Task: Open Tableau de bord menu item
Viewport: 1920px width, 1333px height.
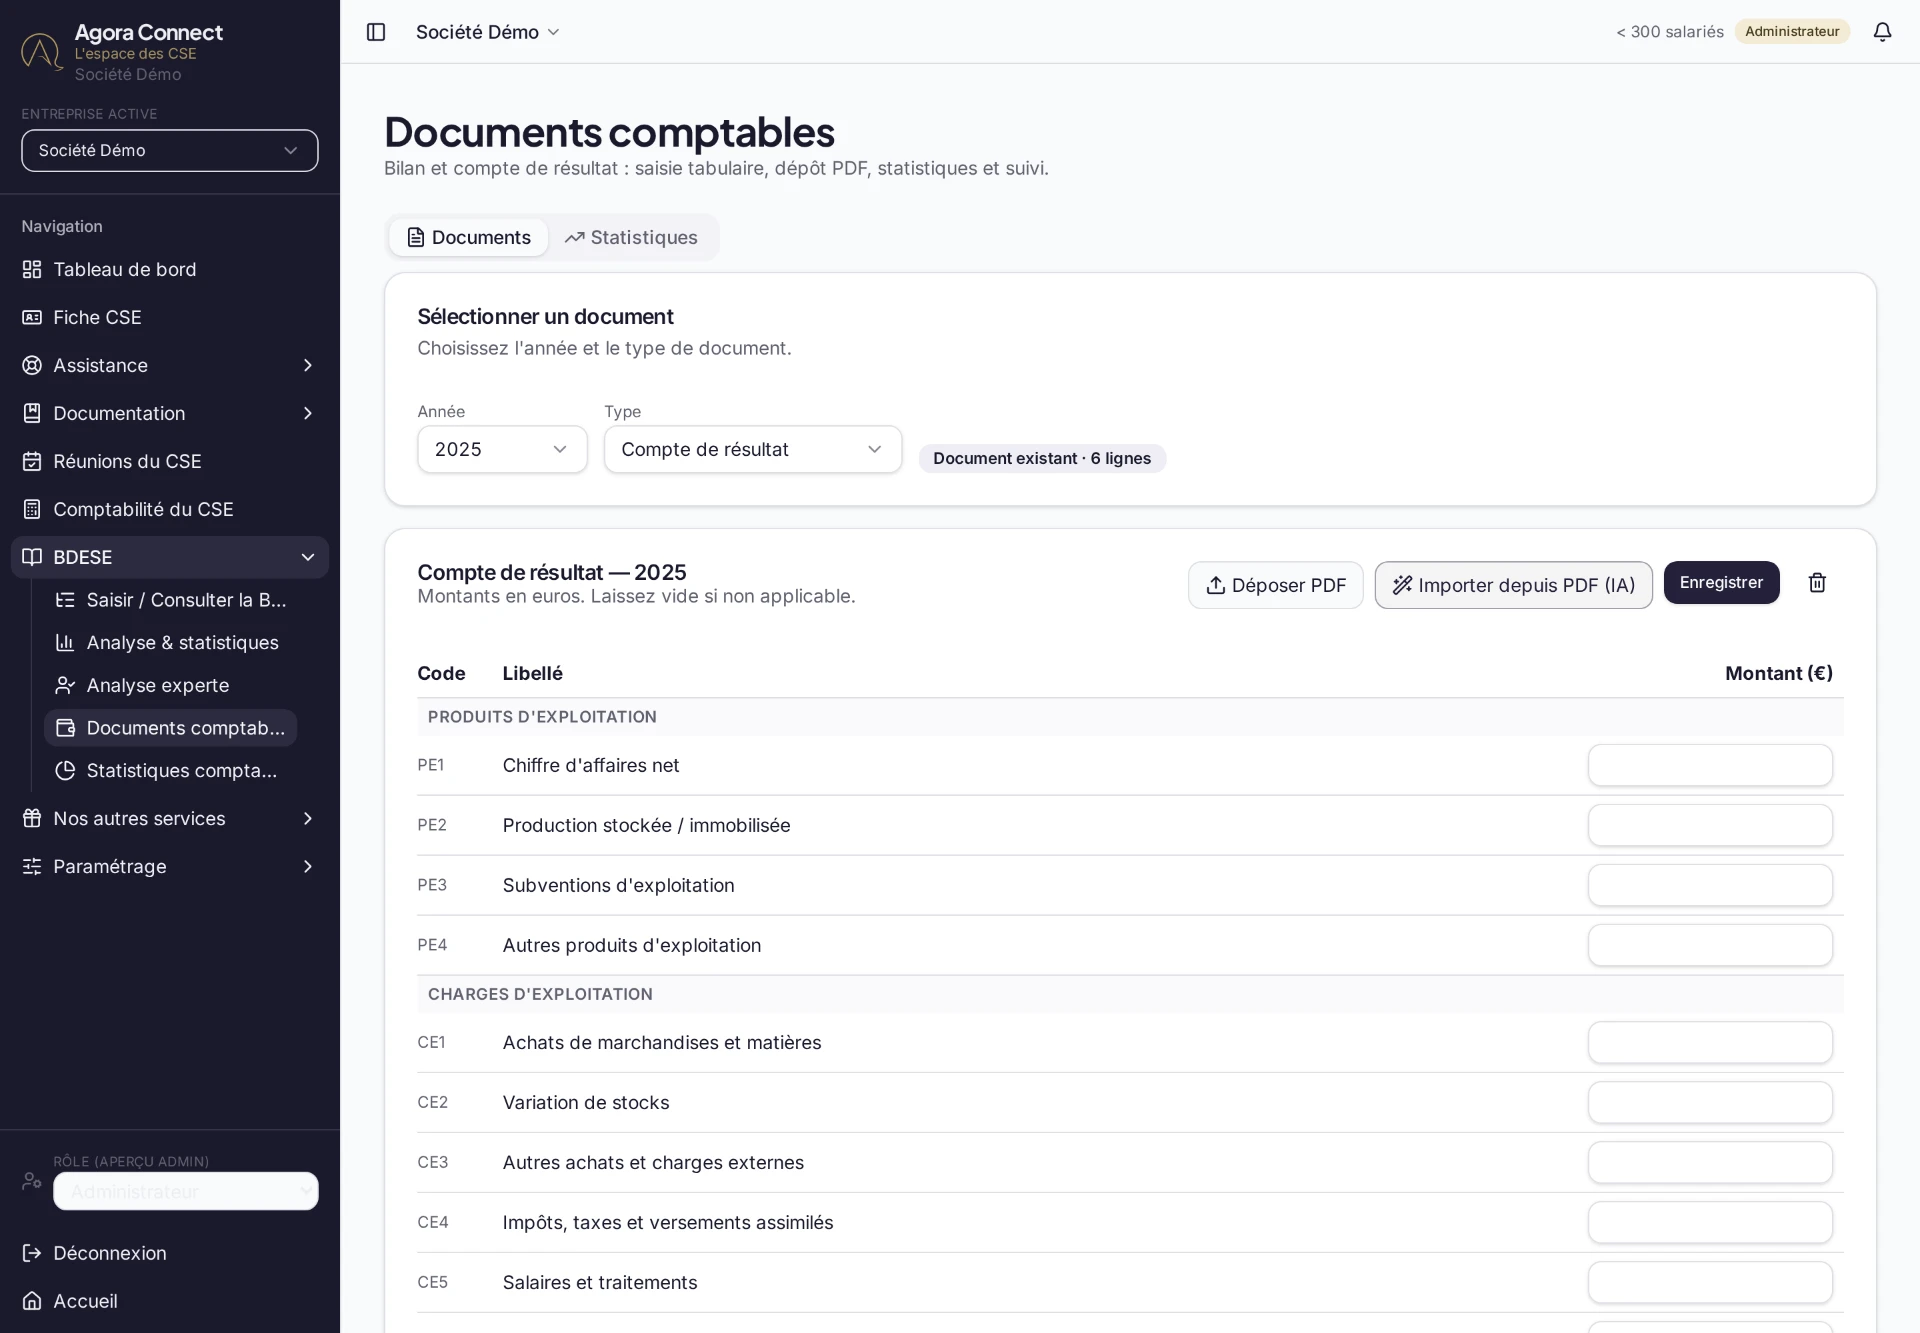Action: coord(170,269)
